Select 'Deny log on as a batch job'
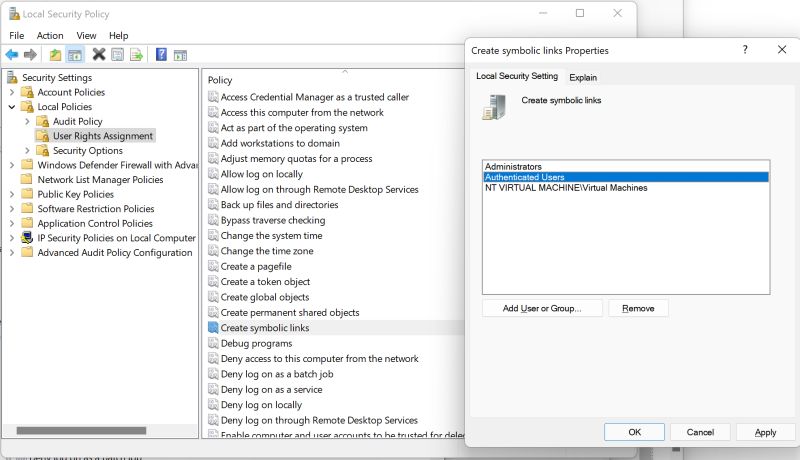800x460 pixels. click(277, 374)
